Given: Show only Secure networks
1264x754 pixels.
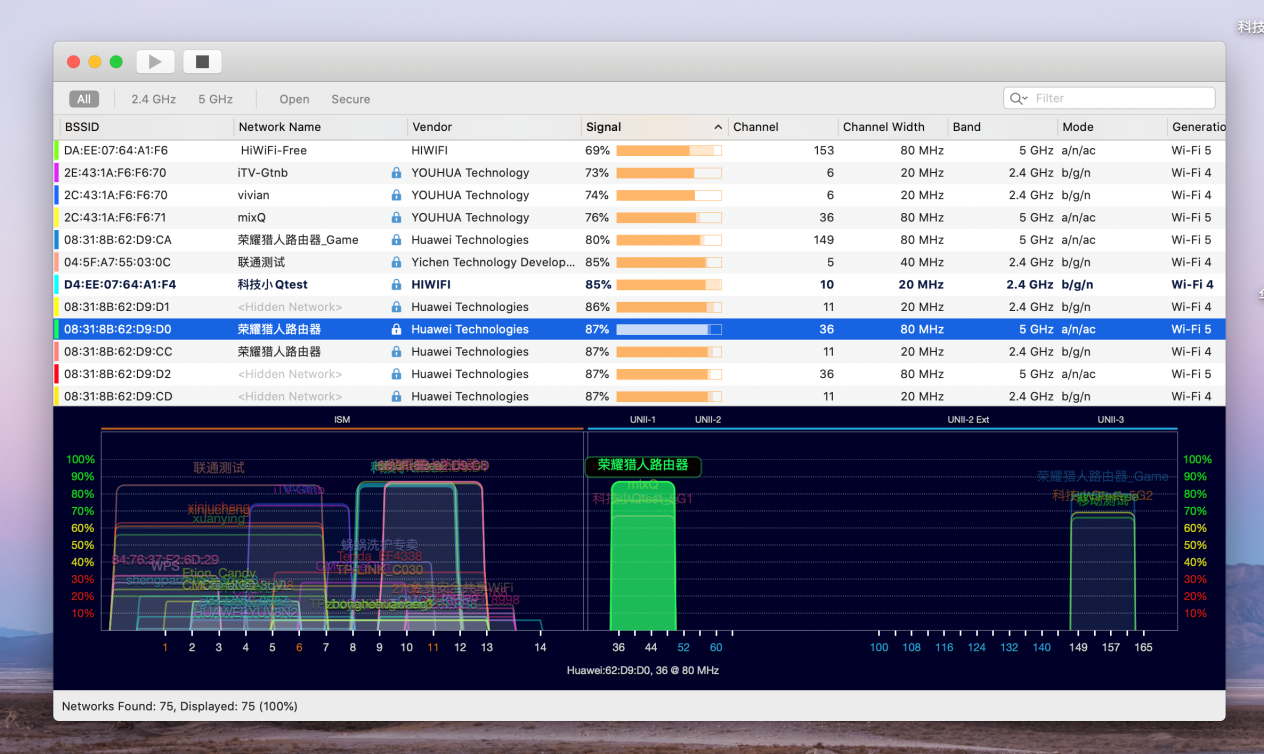Looking at the screenshot, I should (x=350, y=99).
